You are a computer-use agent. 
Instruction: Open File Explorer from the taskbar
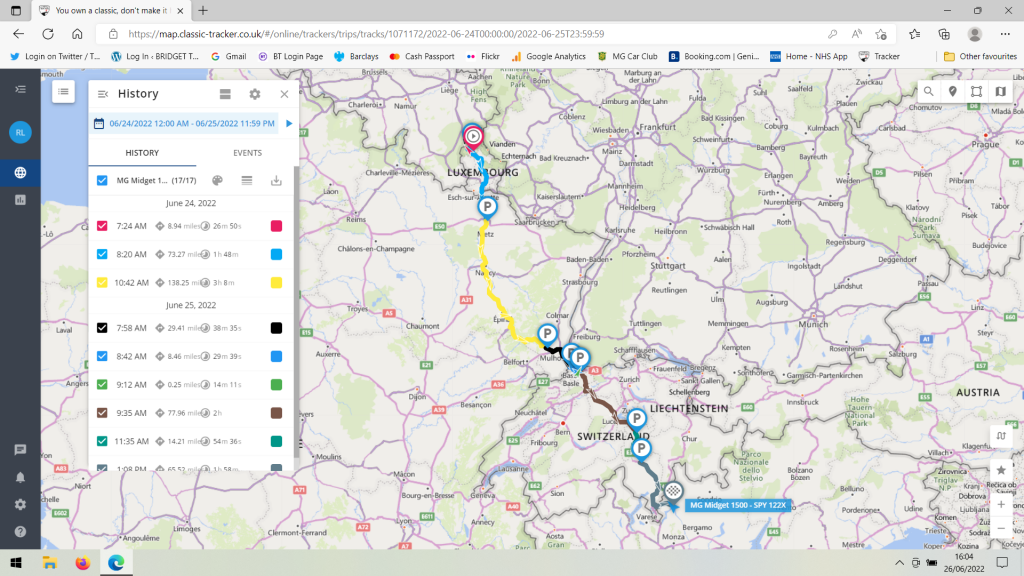(x=50, y=562)
